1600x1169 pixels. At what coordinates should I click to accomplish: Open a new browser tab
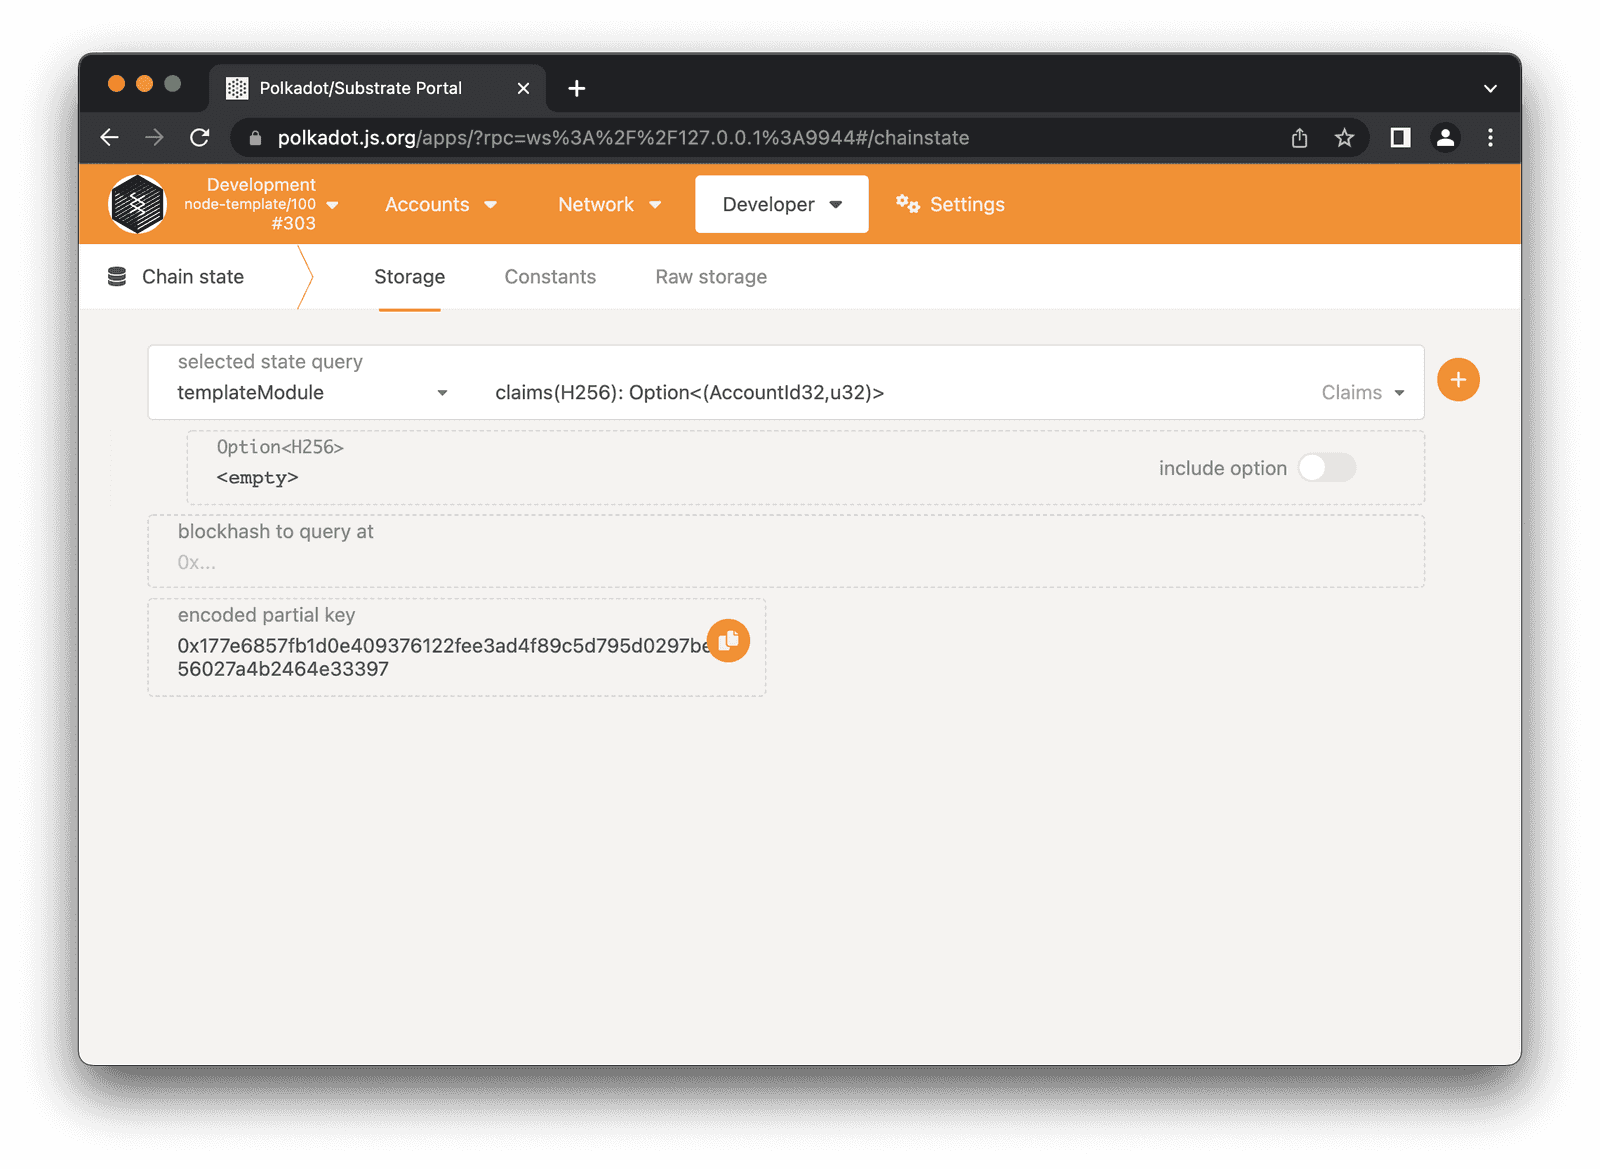577,88
